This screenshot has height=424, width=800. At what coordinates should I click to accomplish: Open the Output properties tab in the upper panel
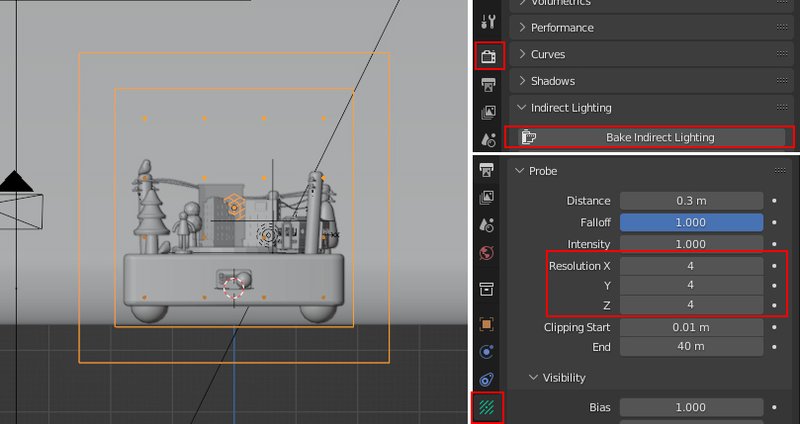488,85
